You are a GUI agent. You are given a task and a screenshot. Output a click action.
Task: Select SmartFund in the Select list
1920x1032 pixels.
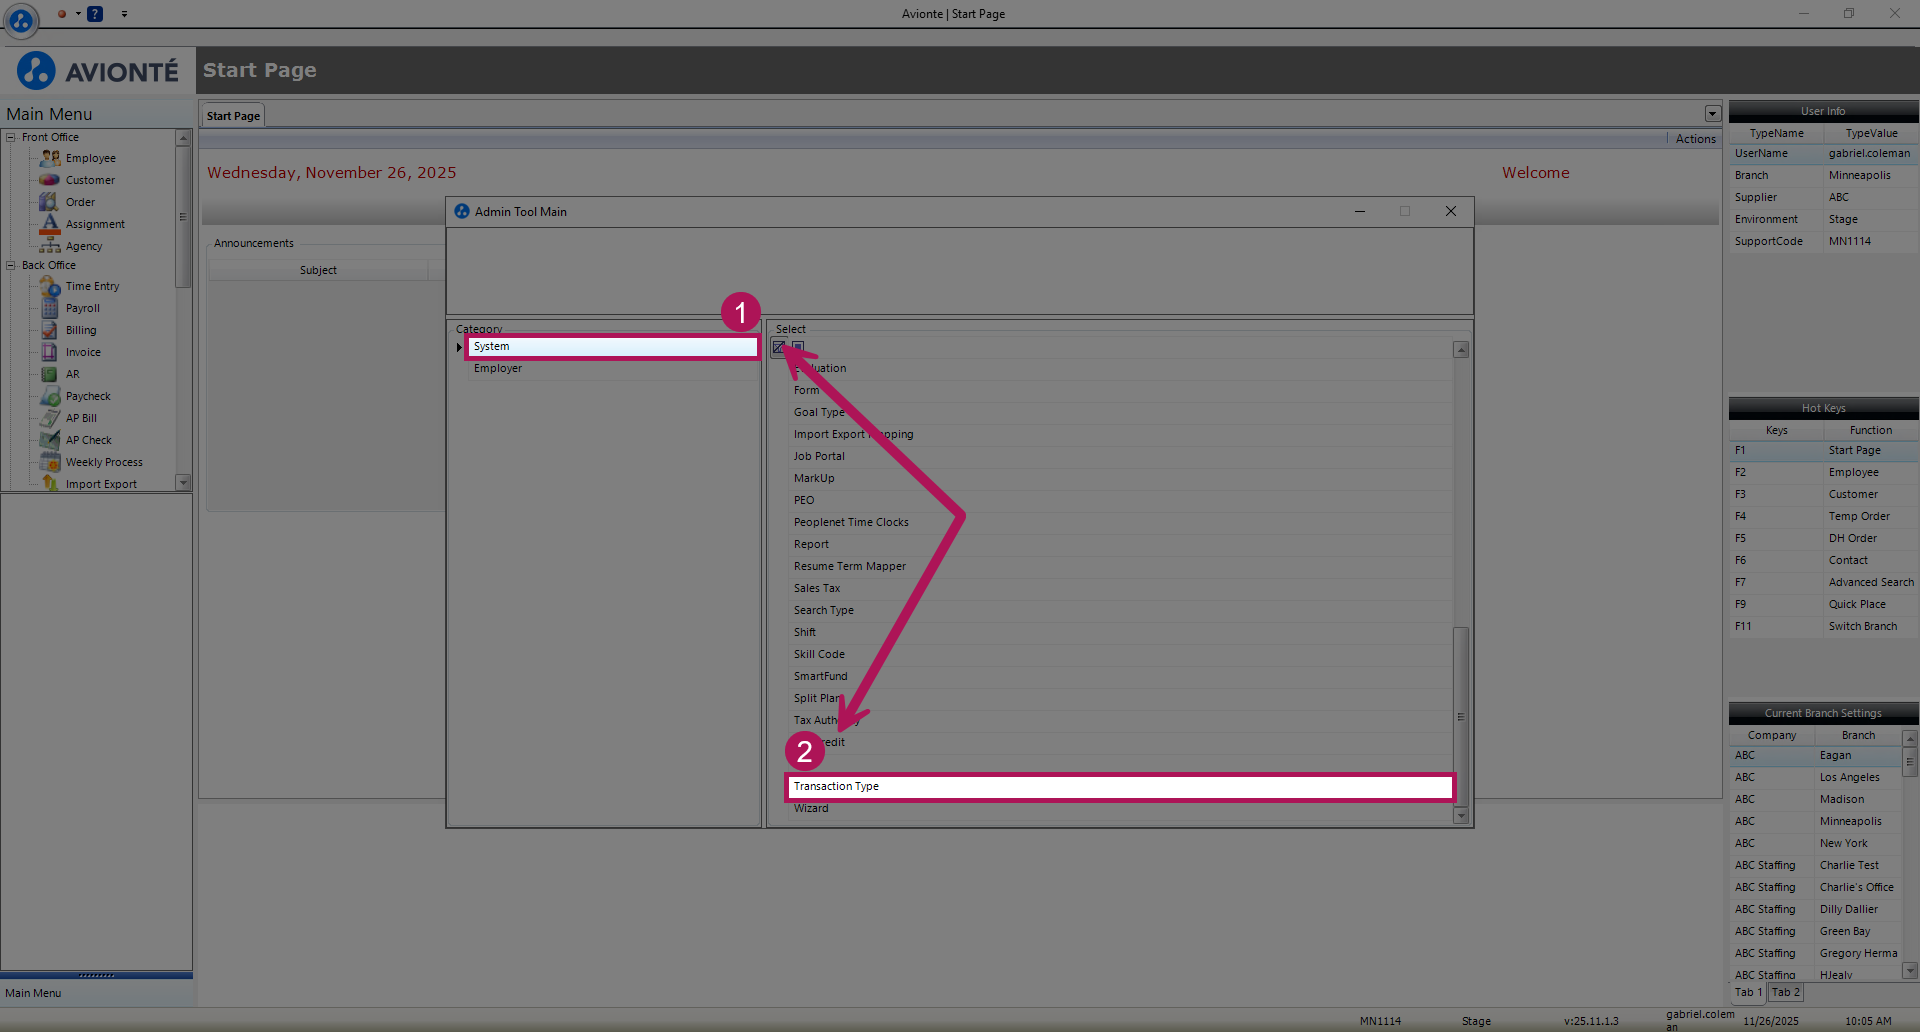(x=1120, y=676)
